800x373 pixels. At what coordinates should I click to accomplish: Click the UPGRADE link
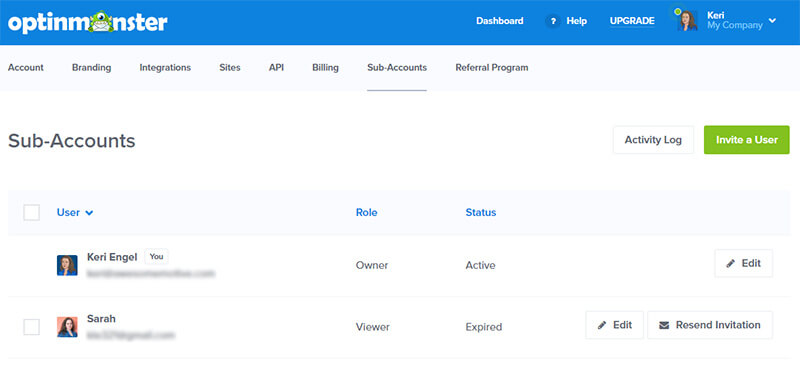(632, 21)
